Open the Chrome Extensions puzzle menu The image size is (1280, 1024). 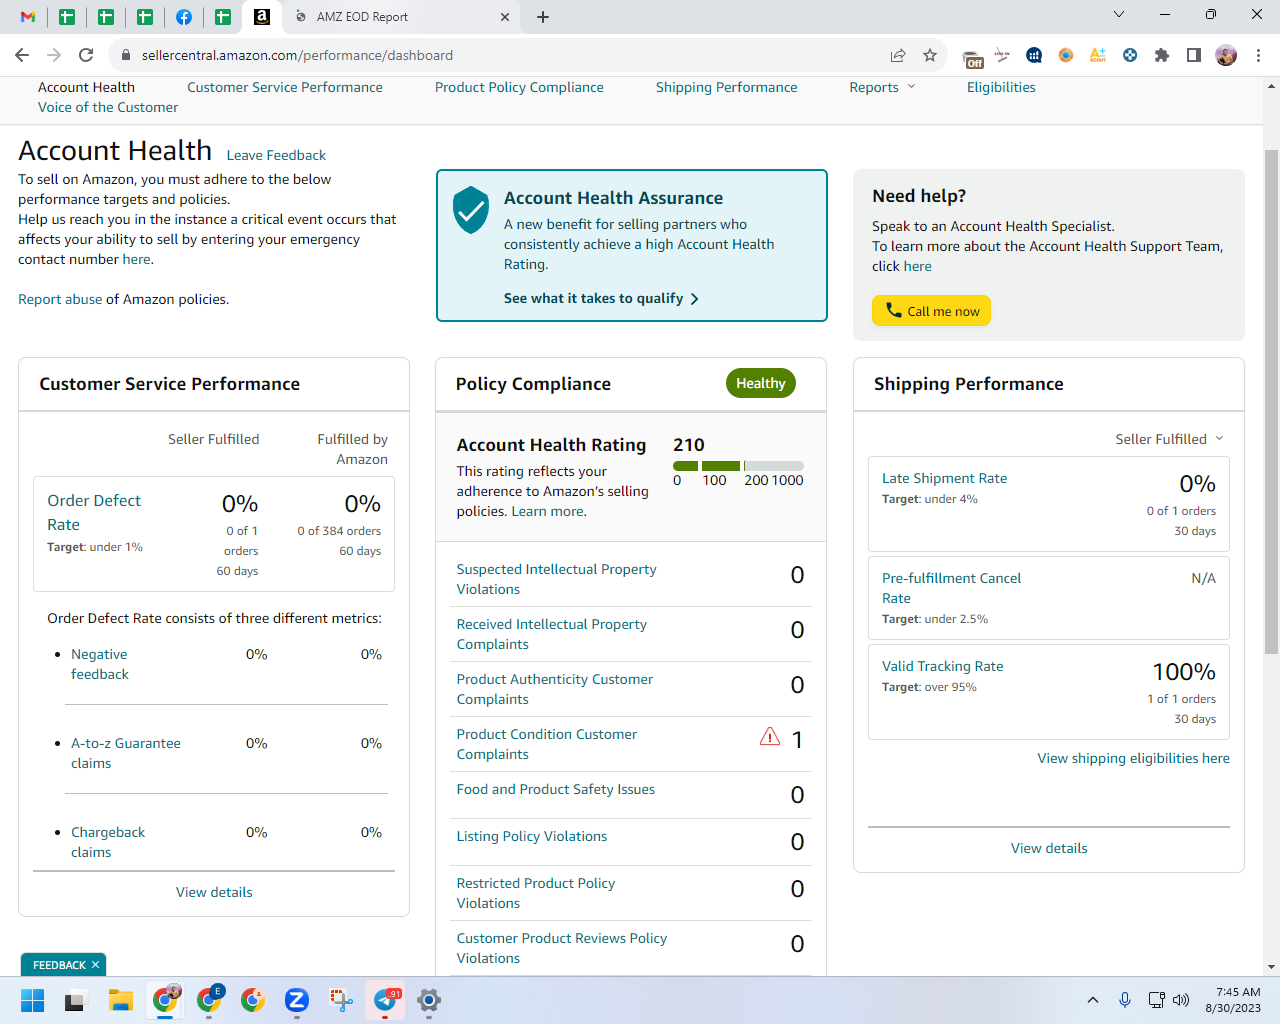pos(1162,55)
